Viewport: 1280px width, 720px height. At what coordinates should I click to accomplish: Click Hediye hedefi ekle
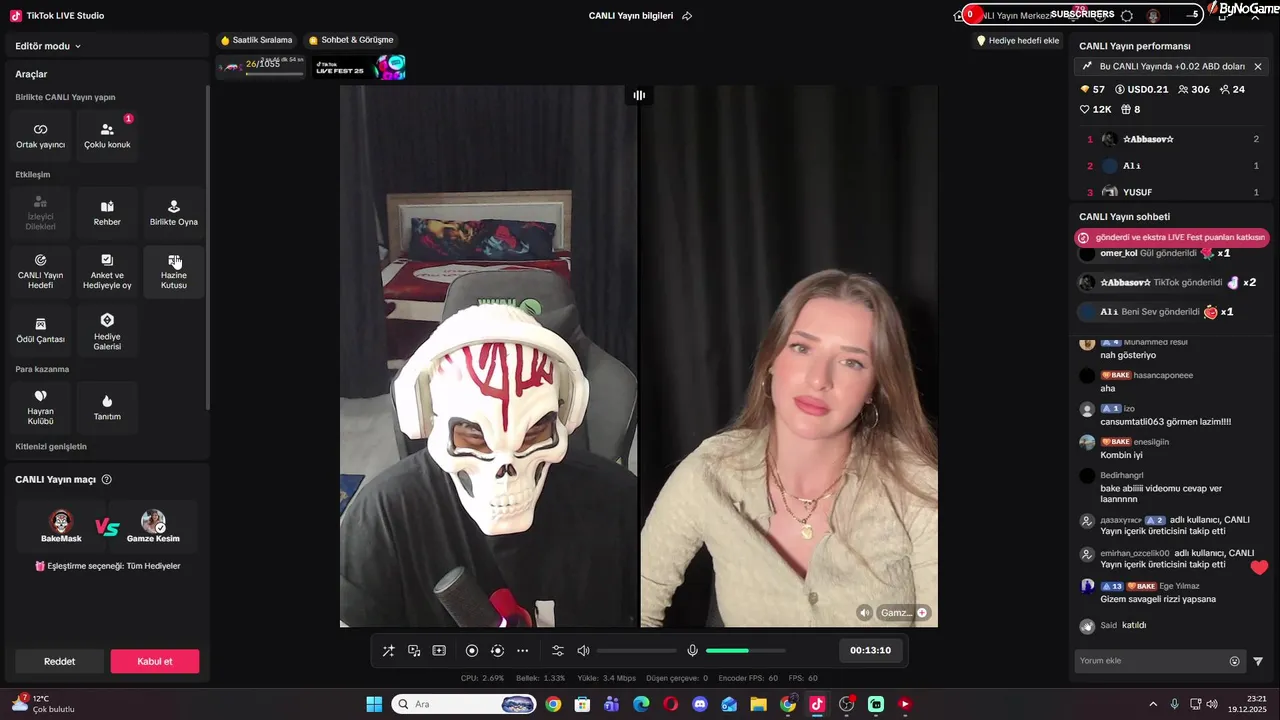coord(1018,41)
